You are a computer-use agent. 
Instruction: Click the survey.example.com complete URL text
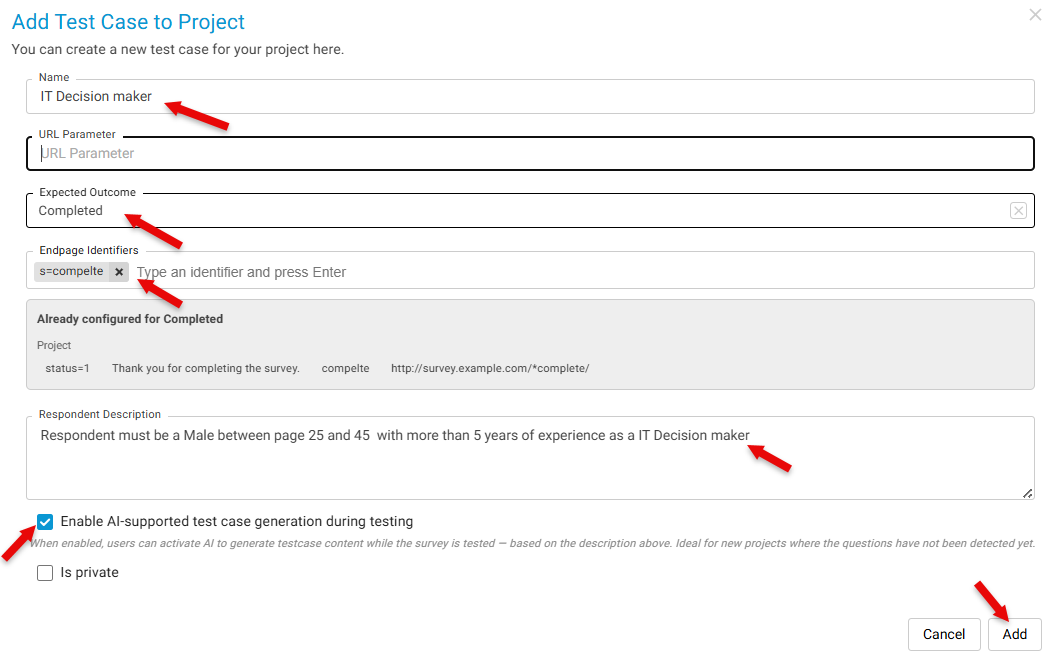tap(490, 368)
